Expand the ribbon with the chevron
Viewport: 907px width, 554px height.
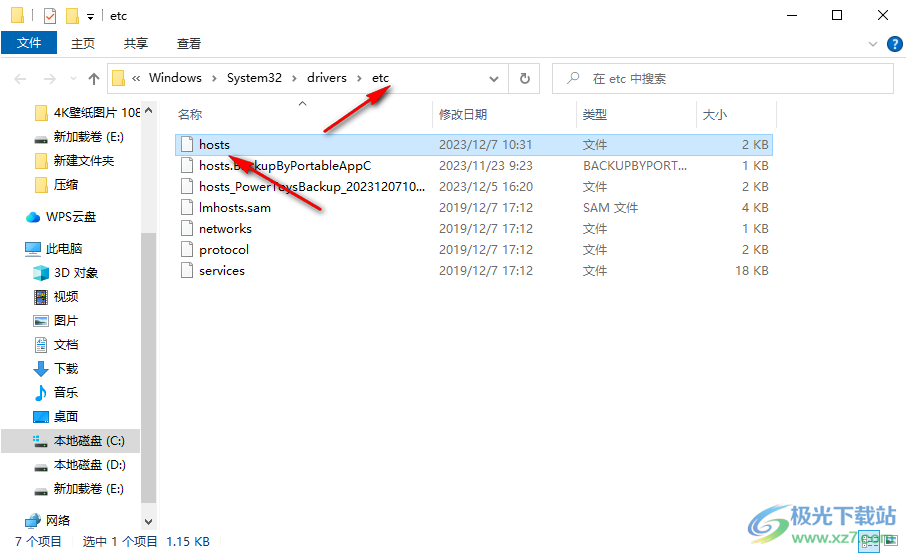click(x=873, y=44)
